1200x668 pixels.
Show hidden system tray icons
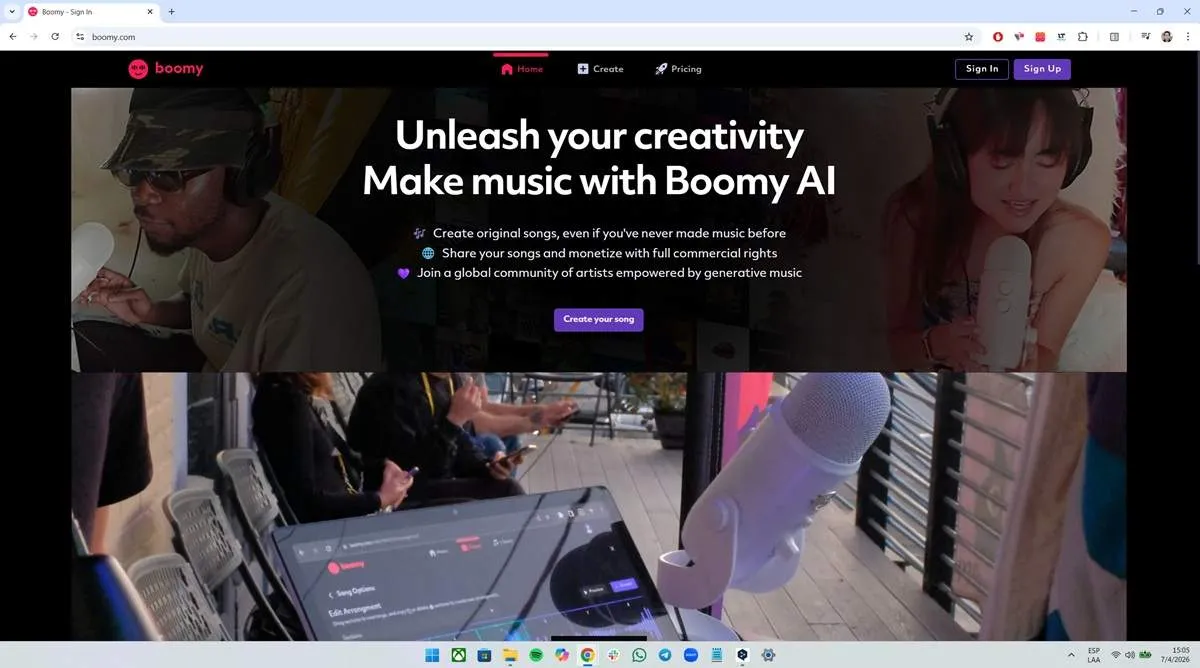[x=1072, y=655]
